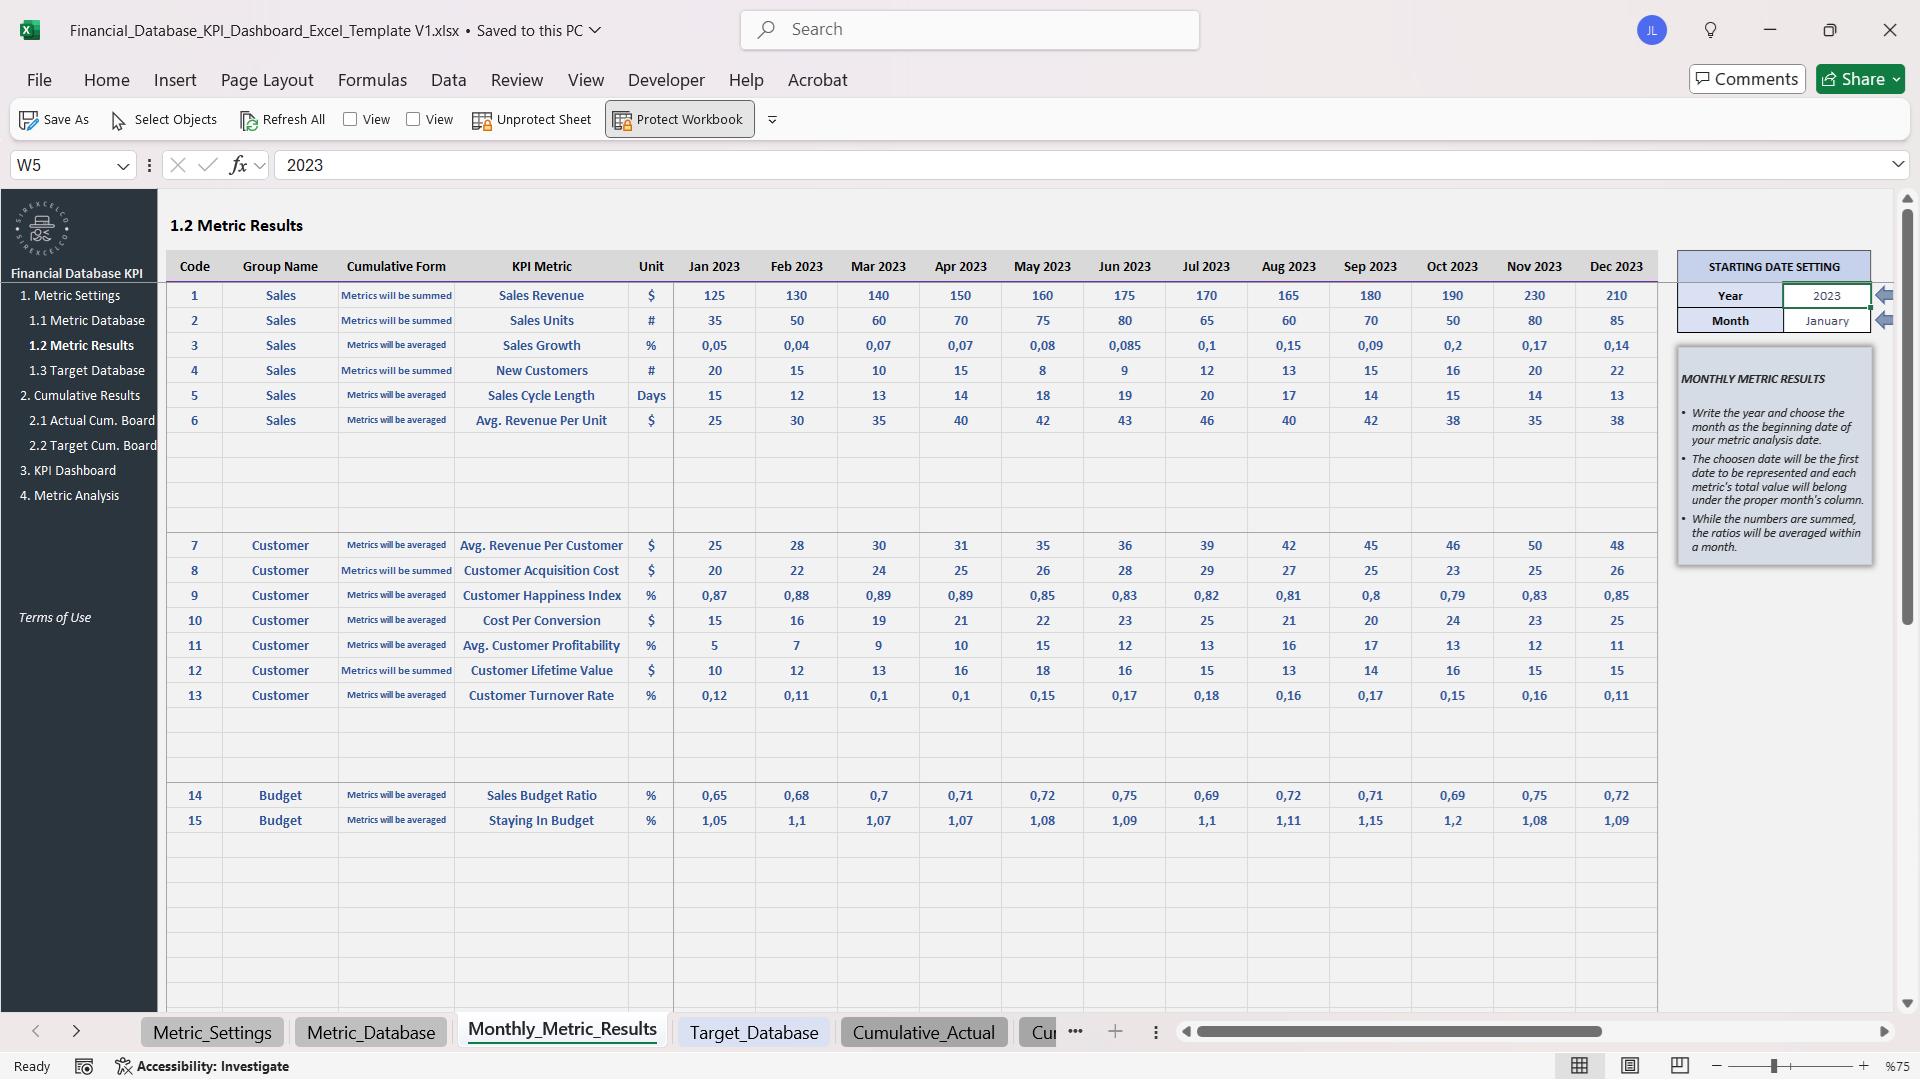Click the Protect Workbook icon
Screen dimensions: 1920x1080
pos(623,119)
